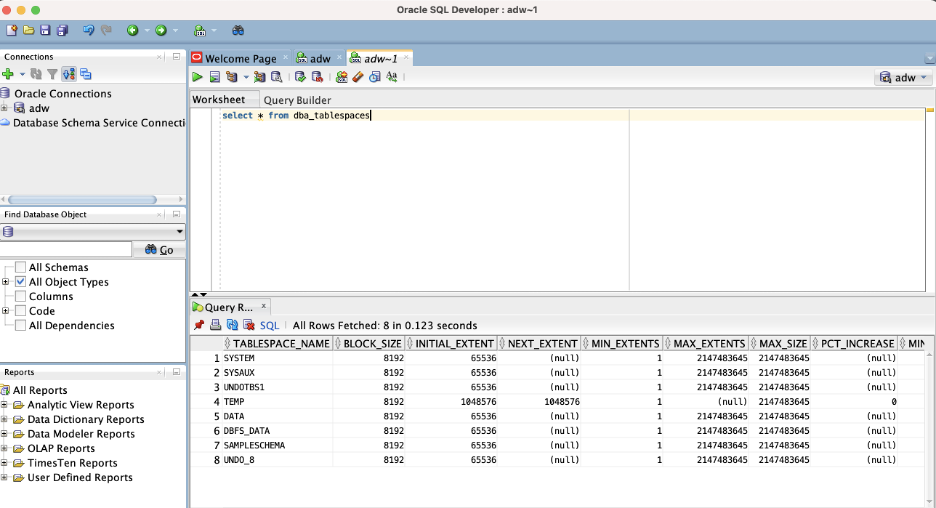The width and height of the screenshot is (936, 508).
Task: Change case with Aa icon
Action: click(392, 77)
